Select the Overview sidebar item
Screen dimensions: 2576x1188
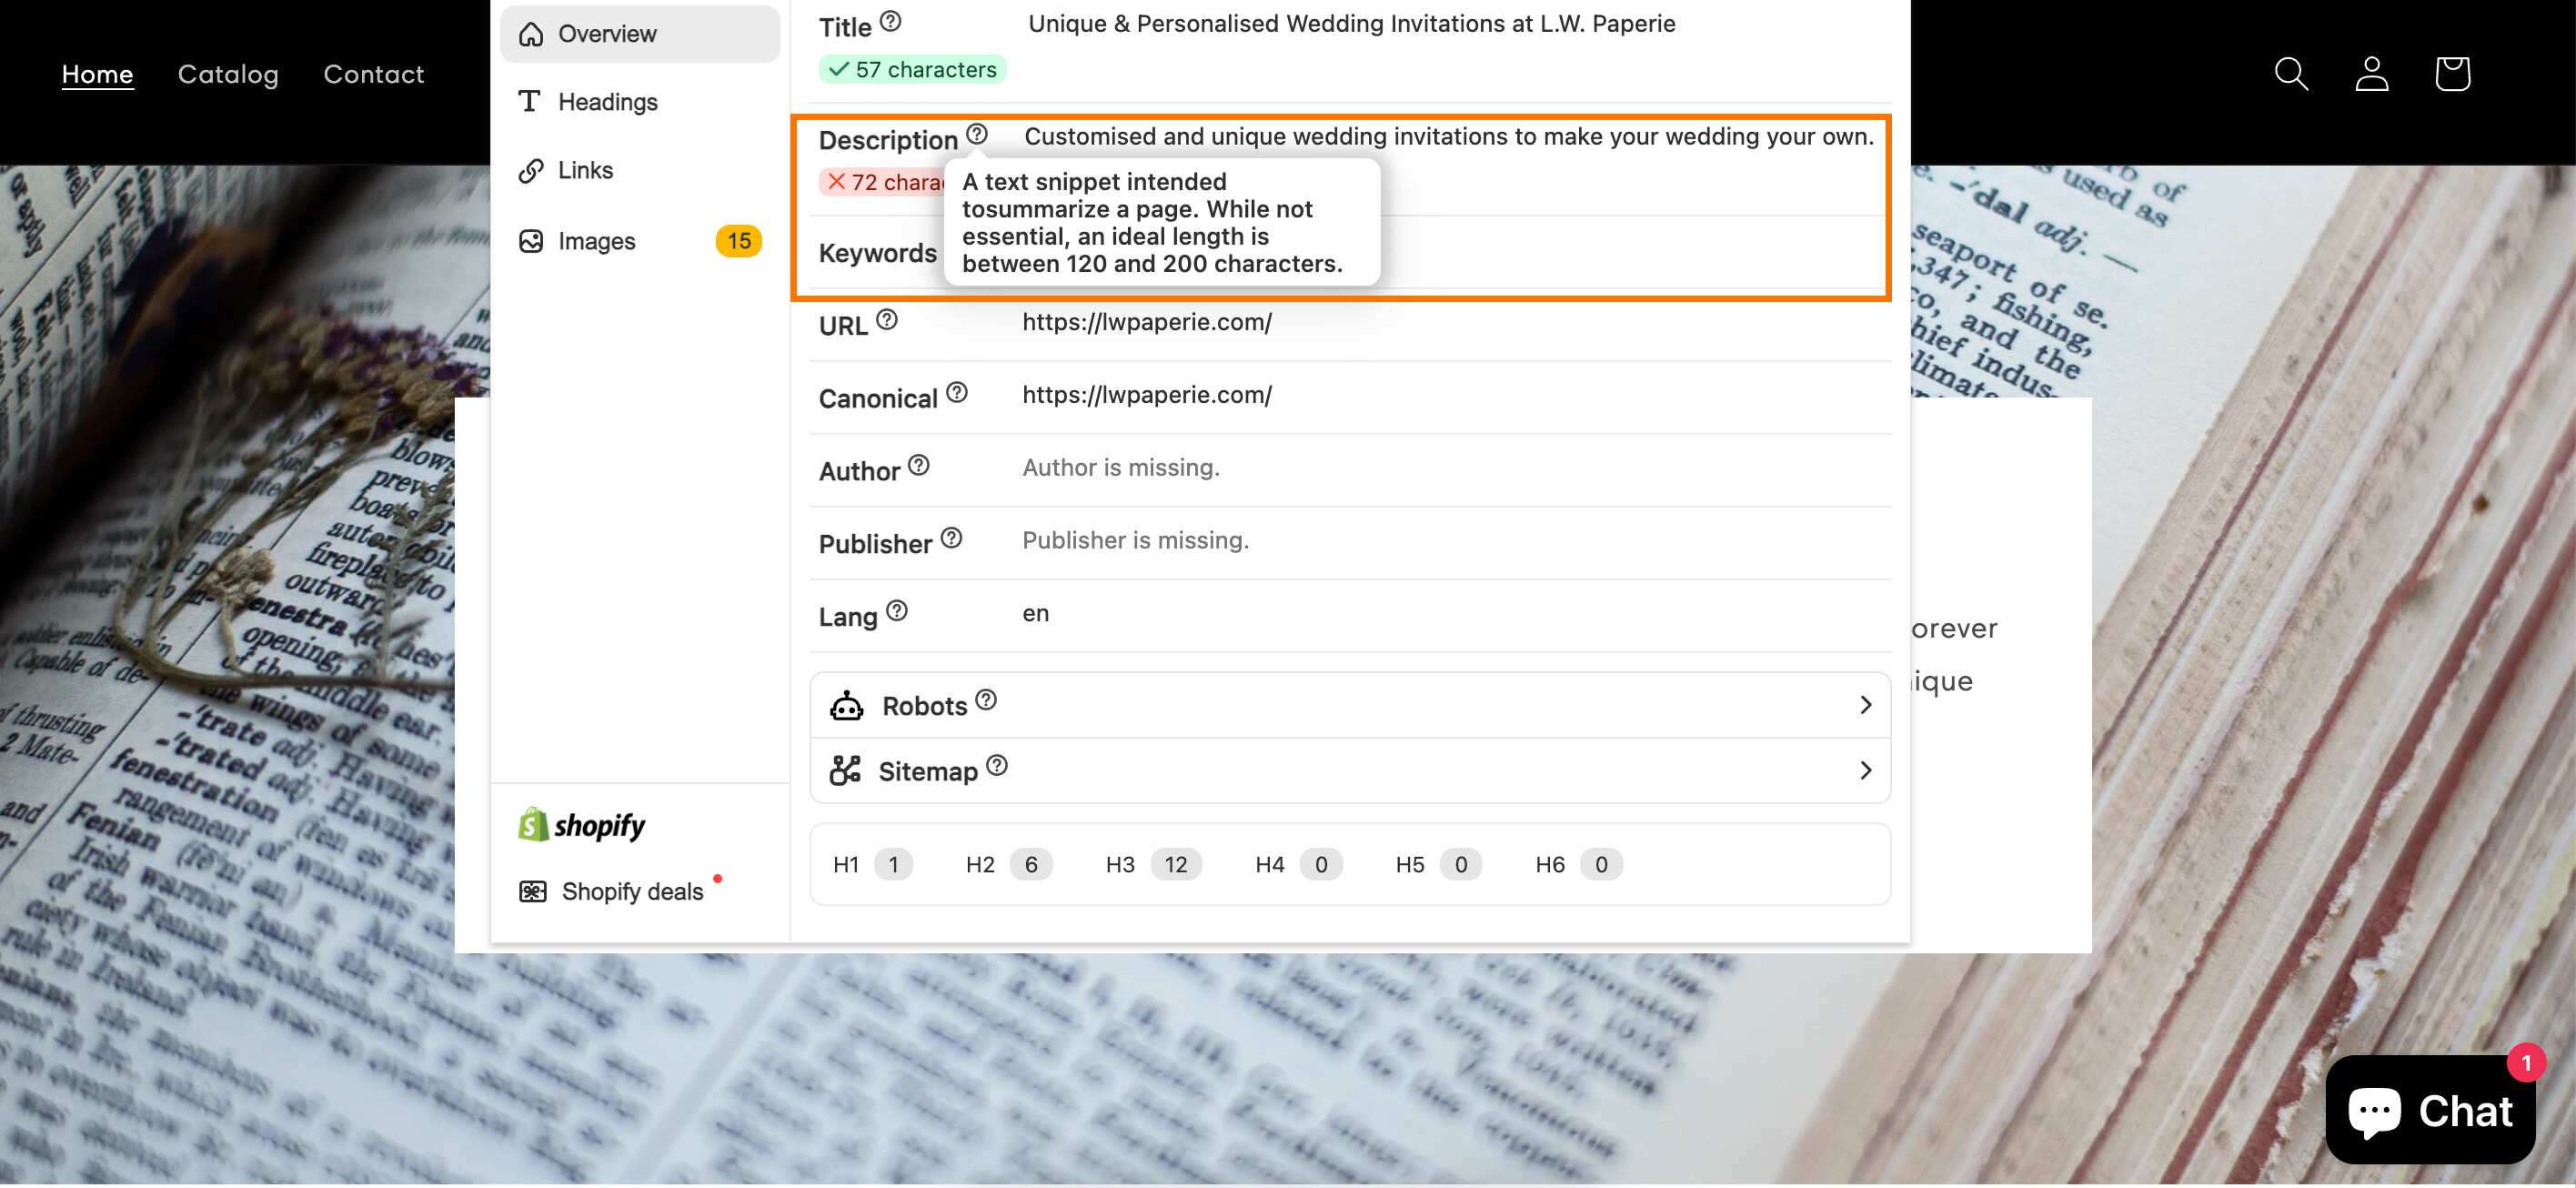point(607,34)
